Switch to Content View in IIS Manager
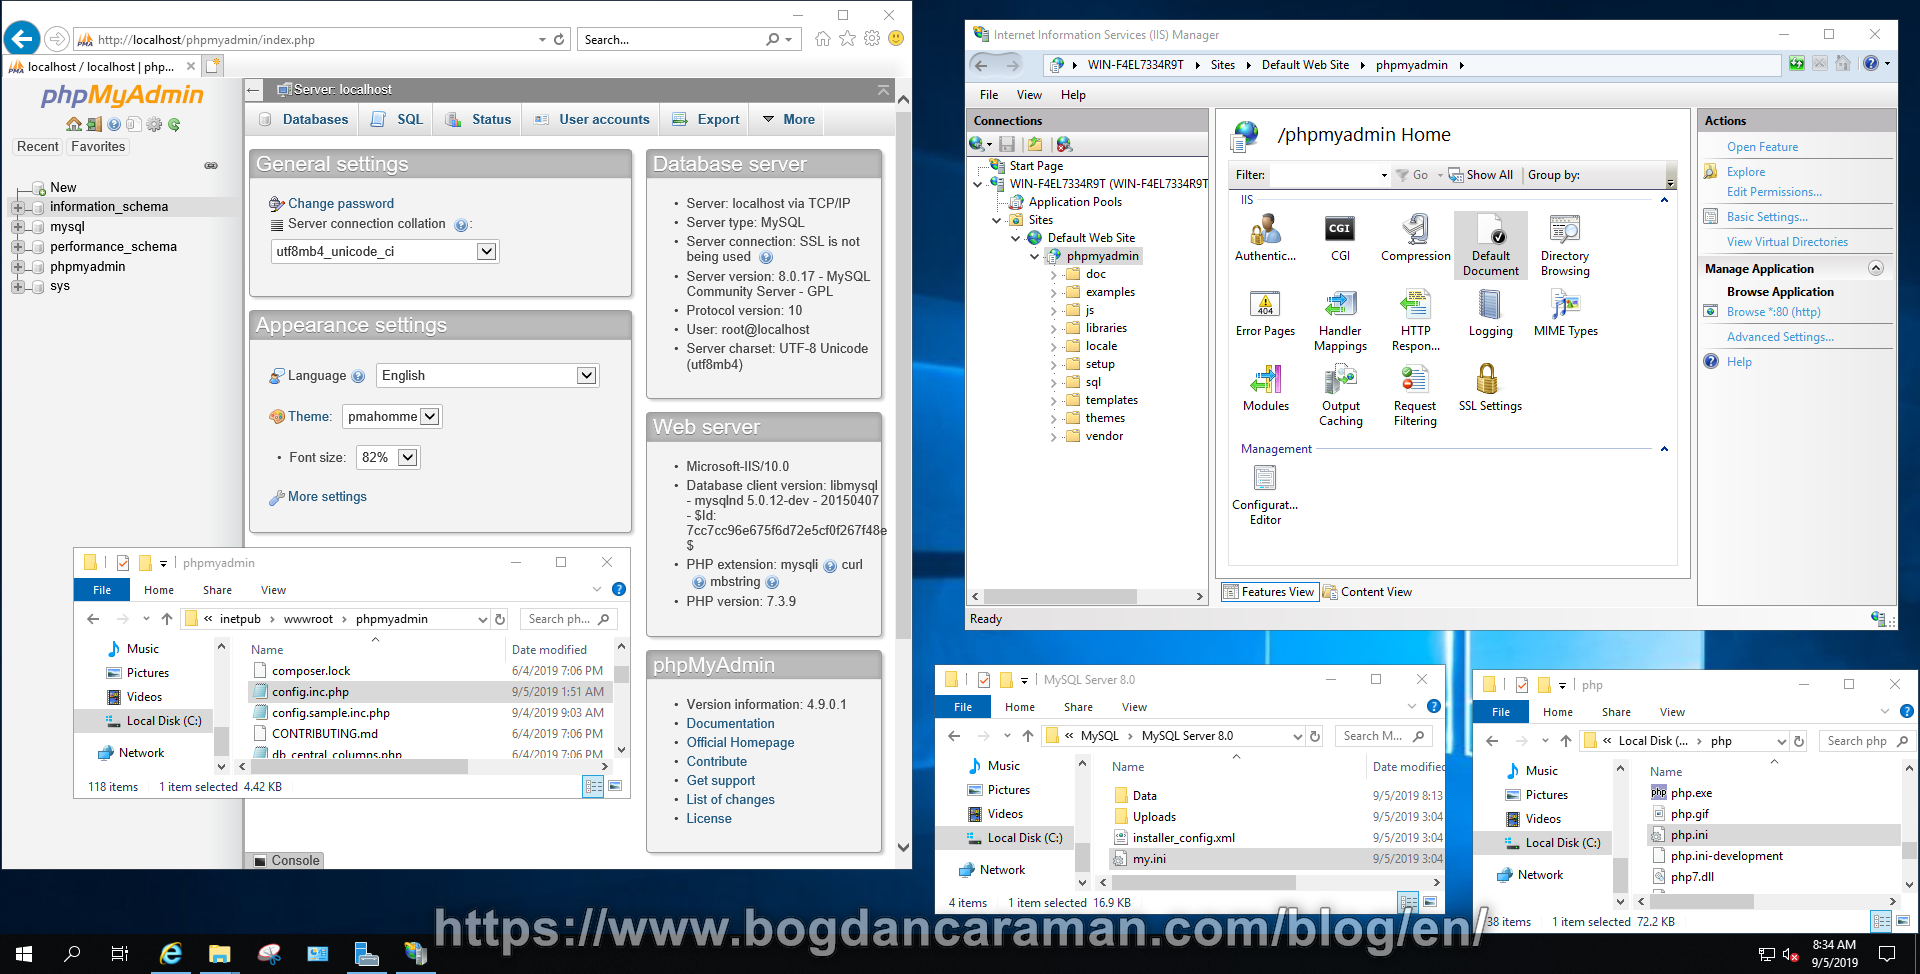The height and width of the screenshot is (974, 1920). tap(1367, 592)
